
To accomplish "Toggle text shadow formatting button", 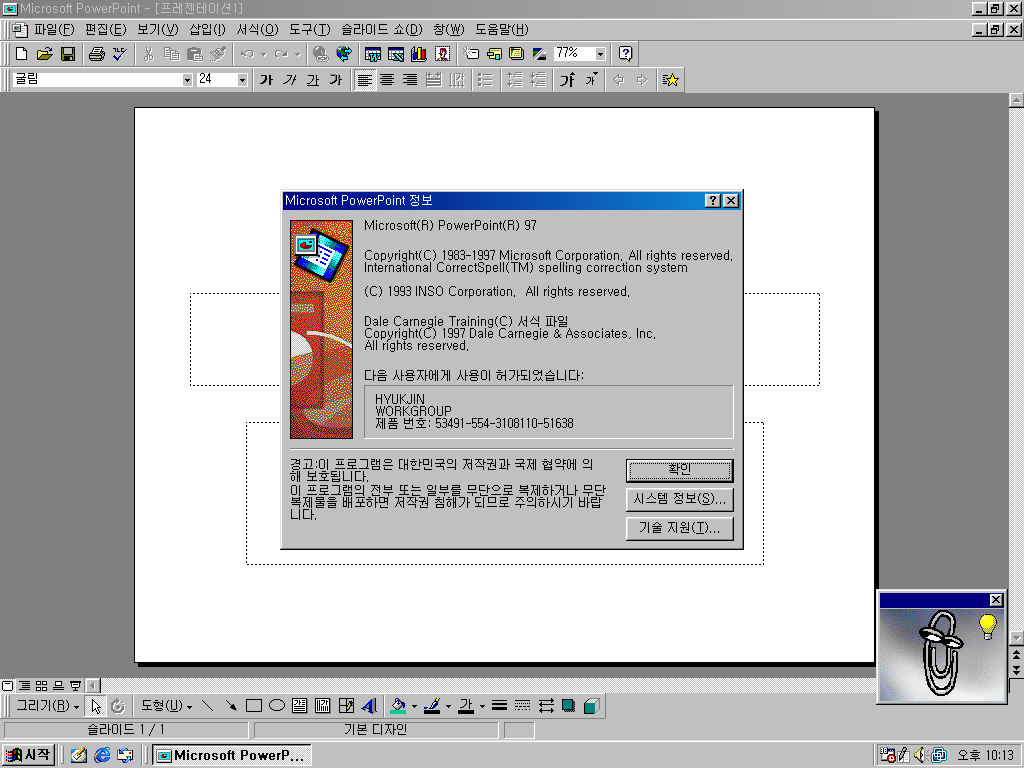I will pos(336,80).
